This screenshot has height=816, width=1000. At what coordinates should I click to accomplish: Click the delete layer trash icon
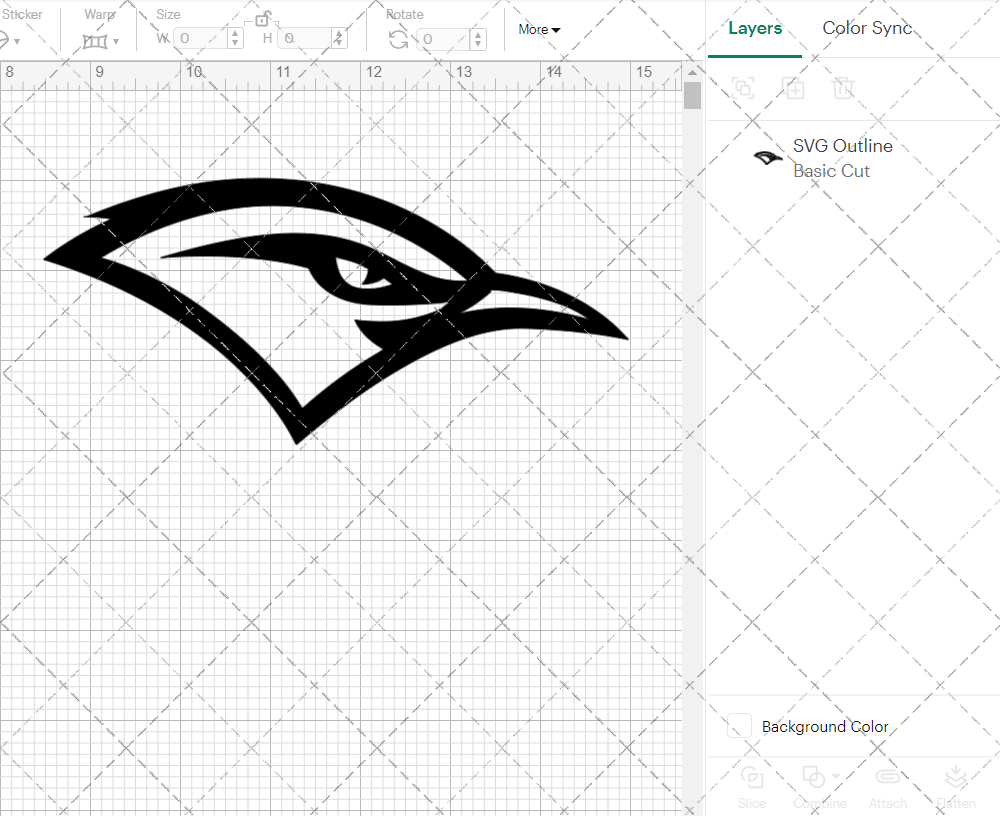click(x=844, y=89)
